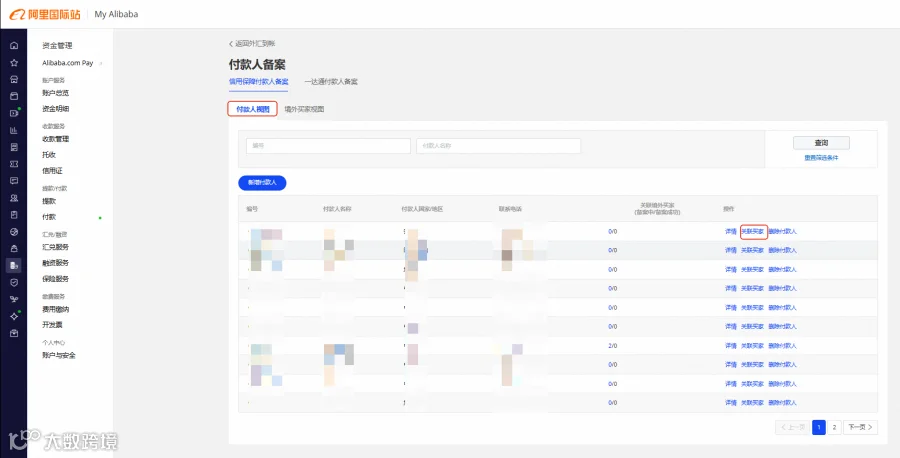Image resolution: width=900 pixels, height=458 pixels.
Task: Open the store icon in sidebar
Action: [x=14, y=80]
